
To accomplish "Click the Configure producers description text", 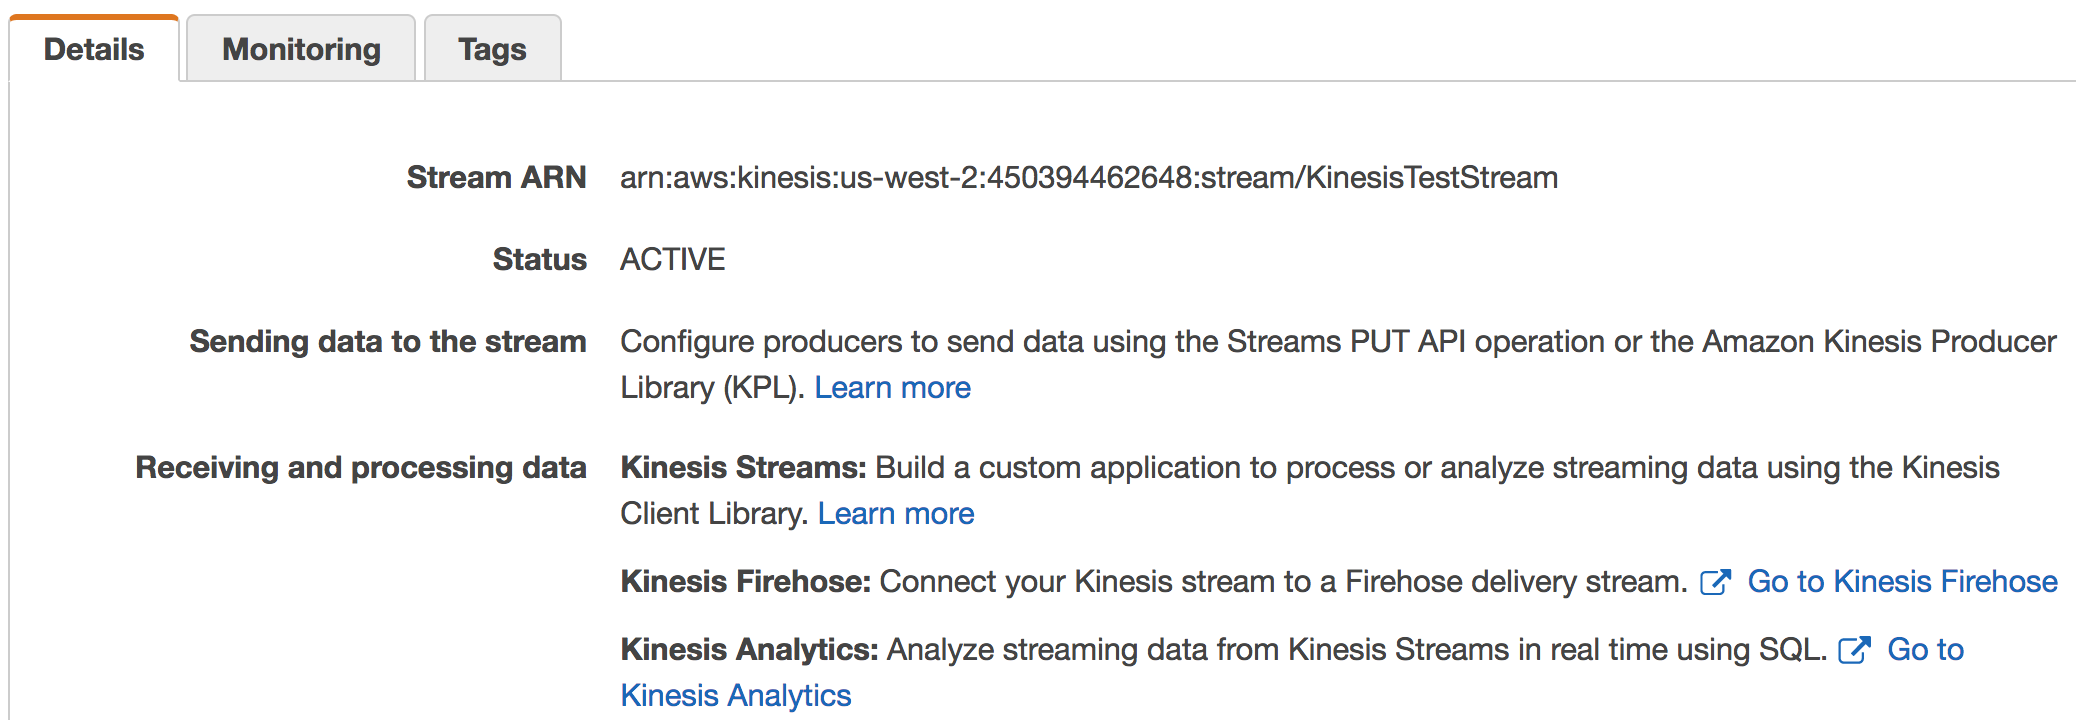I will [1338, 364].
